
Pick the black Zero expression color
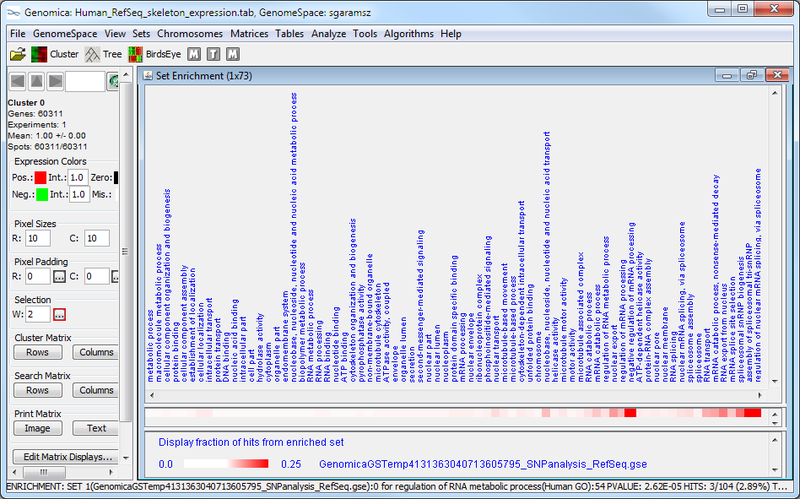(116, 178)
